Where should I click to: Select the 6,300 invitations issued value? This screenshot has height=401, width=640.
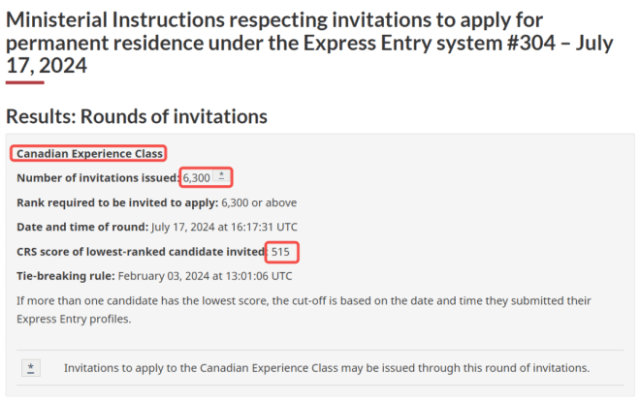click(196, 178)
